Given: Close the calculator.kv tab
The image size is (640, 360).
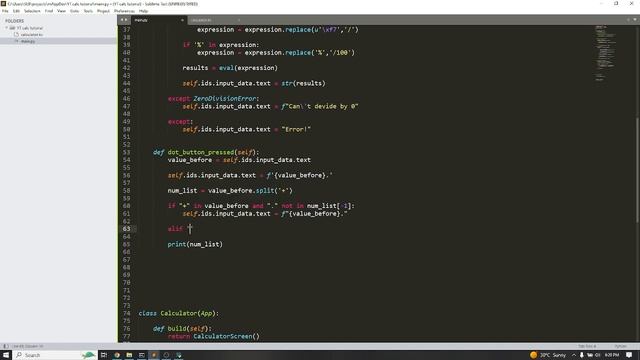Looking at the screenshot, I should [x=239, y=20].
